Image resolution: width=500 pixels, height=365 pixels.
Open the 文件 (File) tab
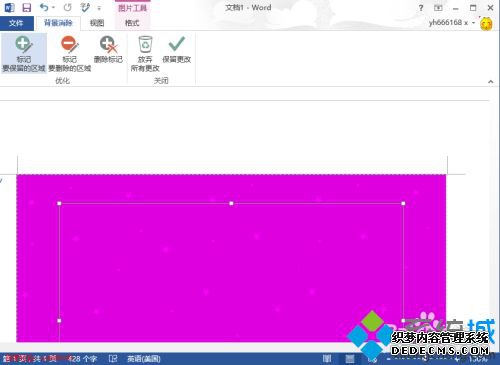16,23
